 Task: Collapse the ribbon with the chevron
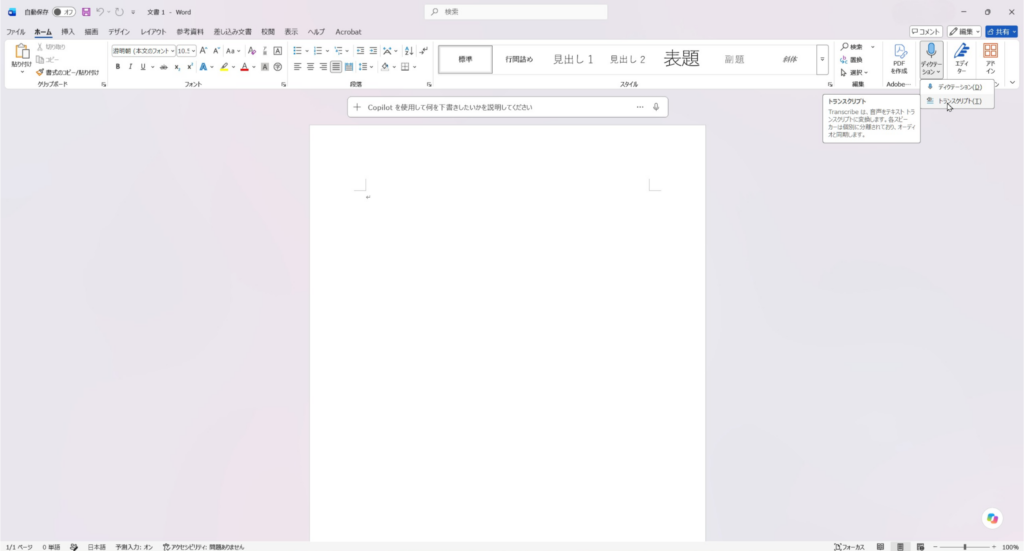(1012, 83)
